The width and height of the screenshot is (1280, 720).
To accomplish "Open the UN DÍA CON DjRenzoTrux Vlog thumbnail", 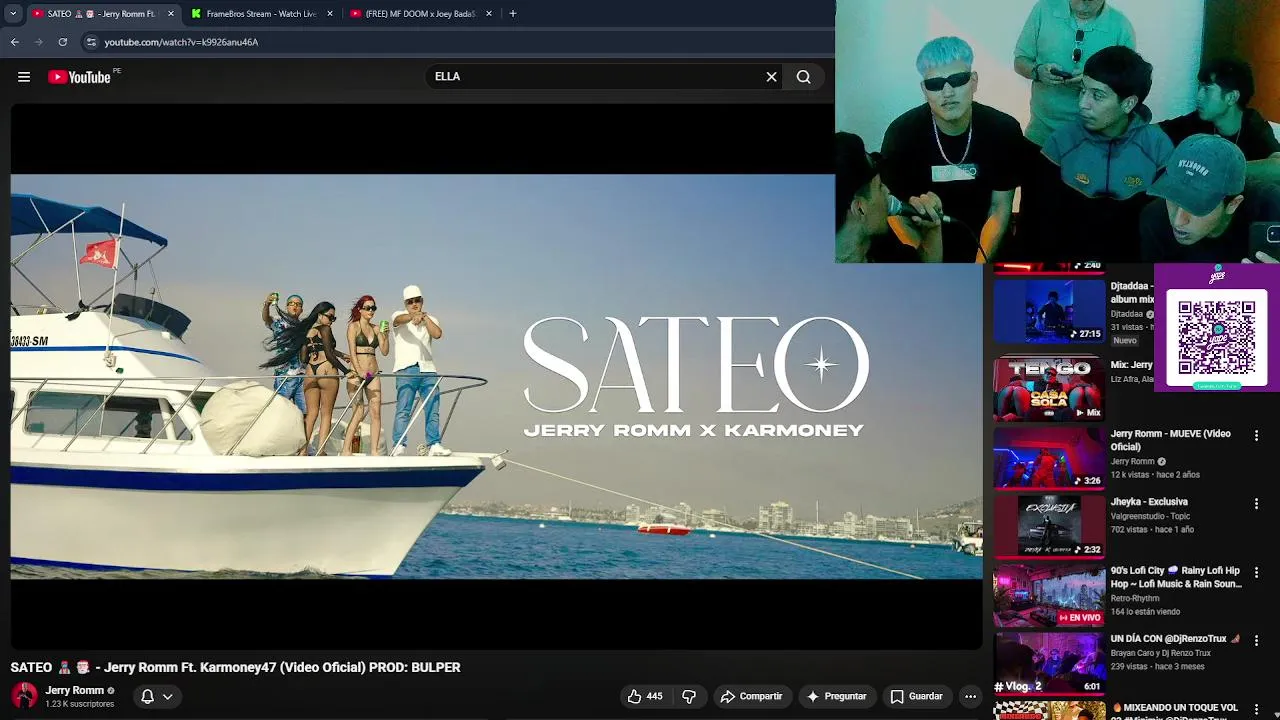I will (x=1048, y=663).
